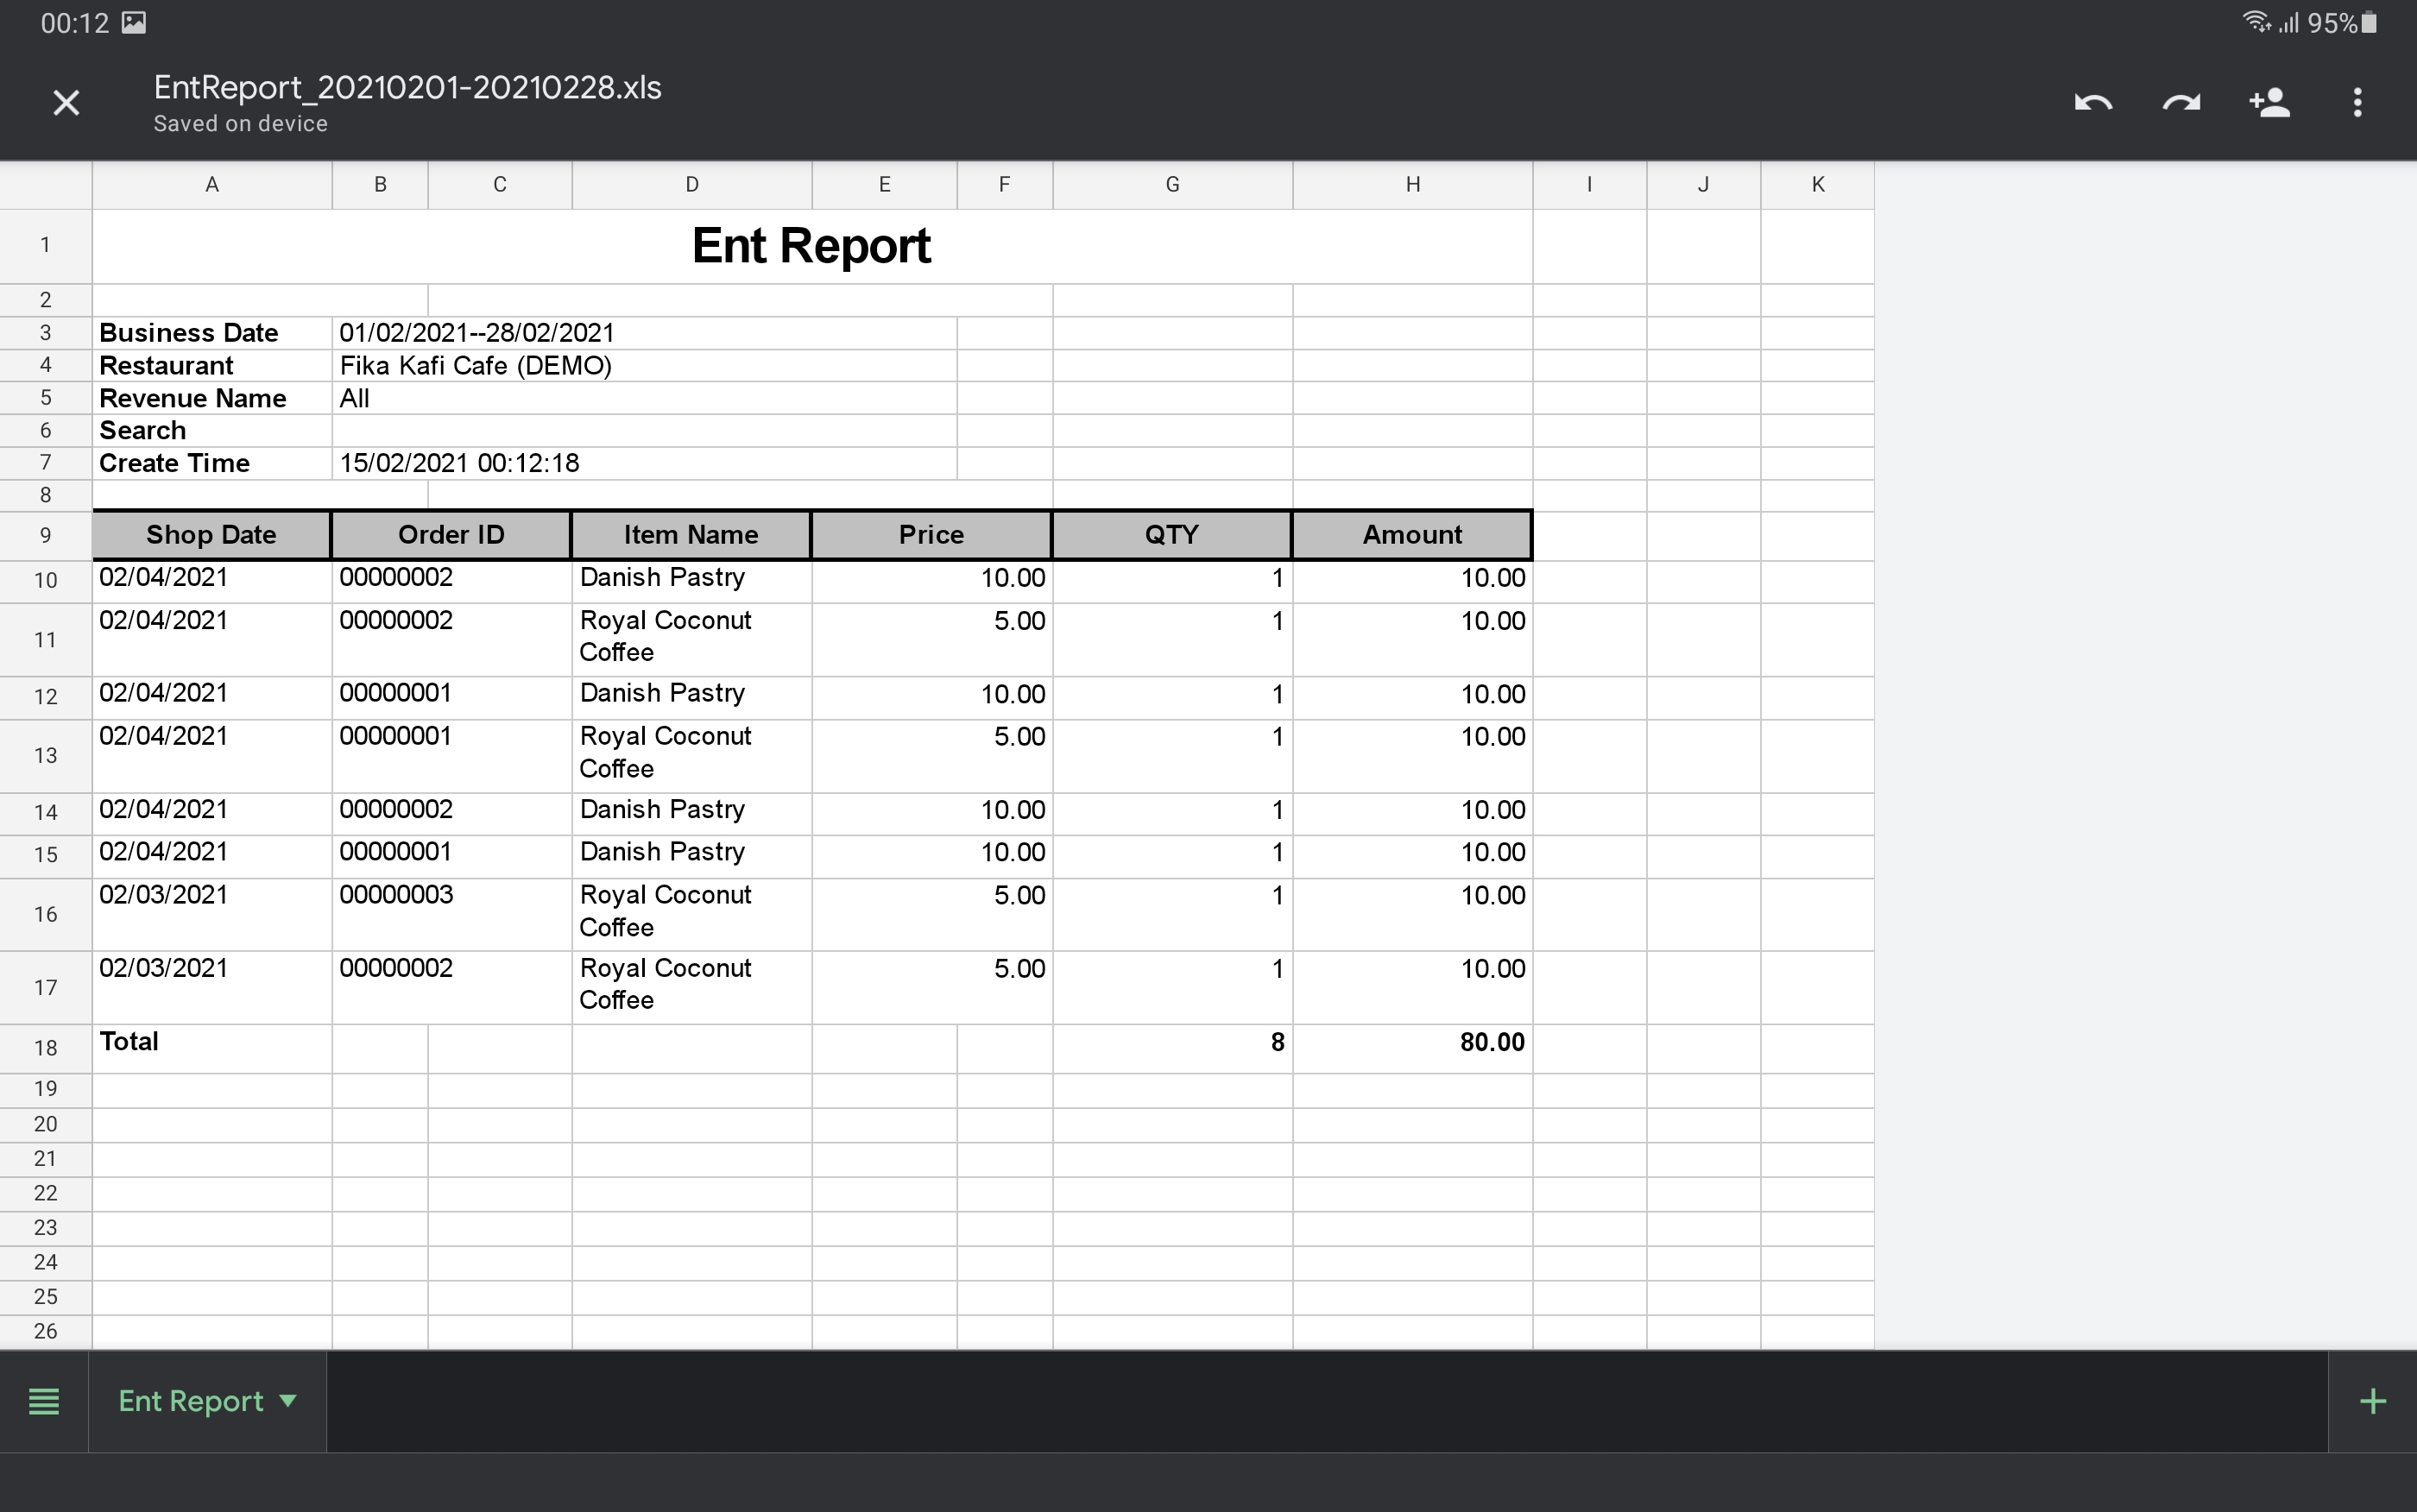Select the Amount column header cell
Image resolution: width=2417 pixels, height=1512 pixels.
click(1412, 535)
